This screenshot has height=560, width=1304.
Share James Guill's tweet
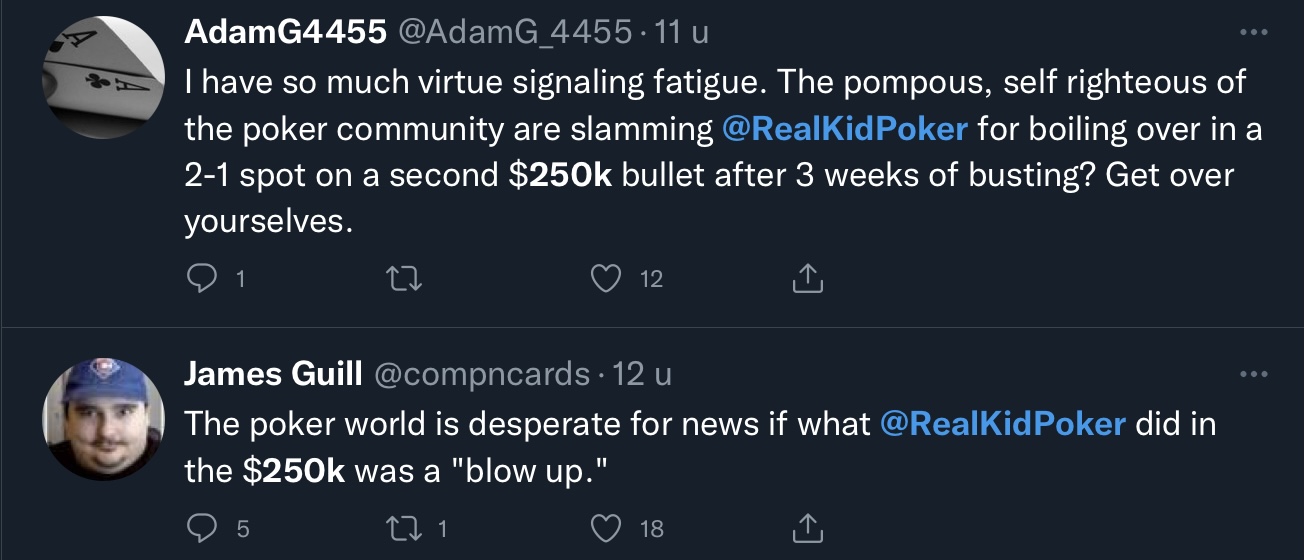click(807, 527)
